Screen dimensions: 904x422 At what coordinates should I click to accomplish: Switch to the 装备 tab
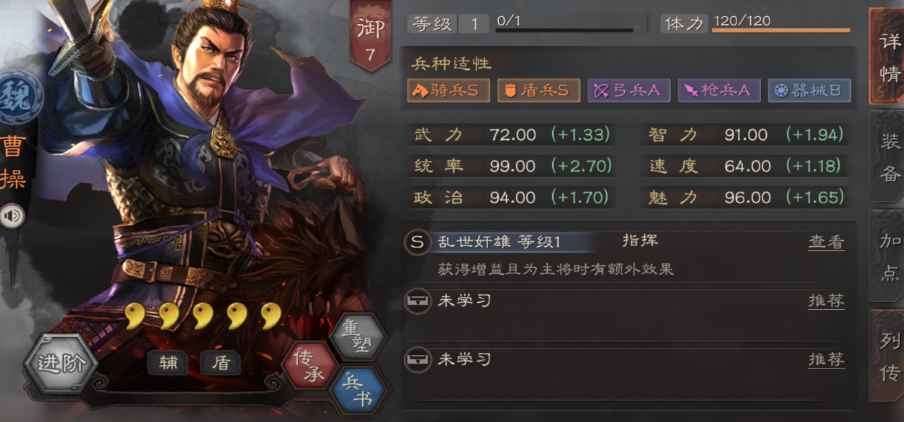[x=888, y=157]
